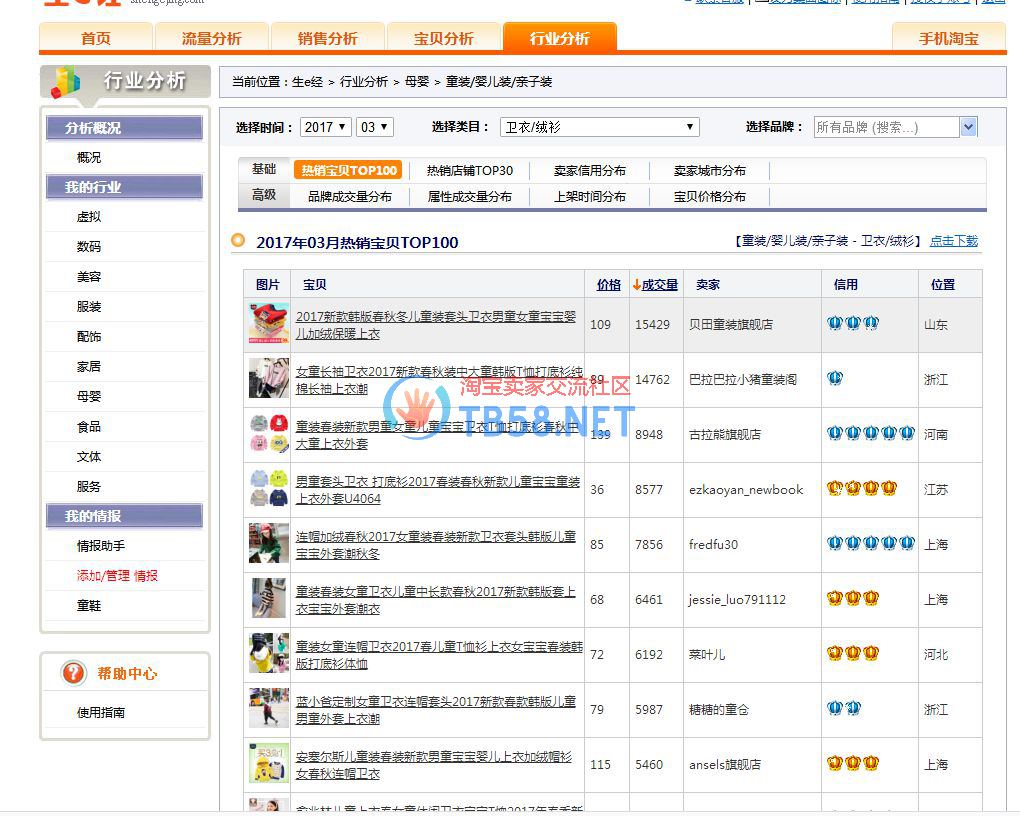The width and height of the screenshot is (1020, 816).
Task: Open the month dropdown showing 03
Action: (x=375, y=127)
